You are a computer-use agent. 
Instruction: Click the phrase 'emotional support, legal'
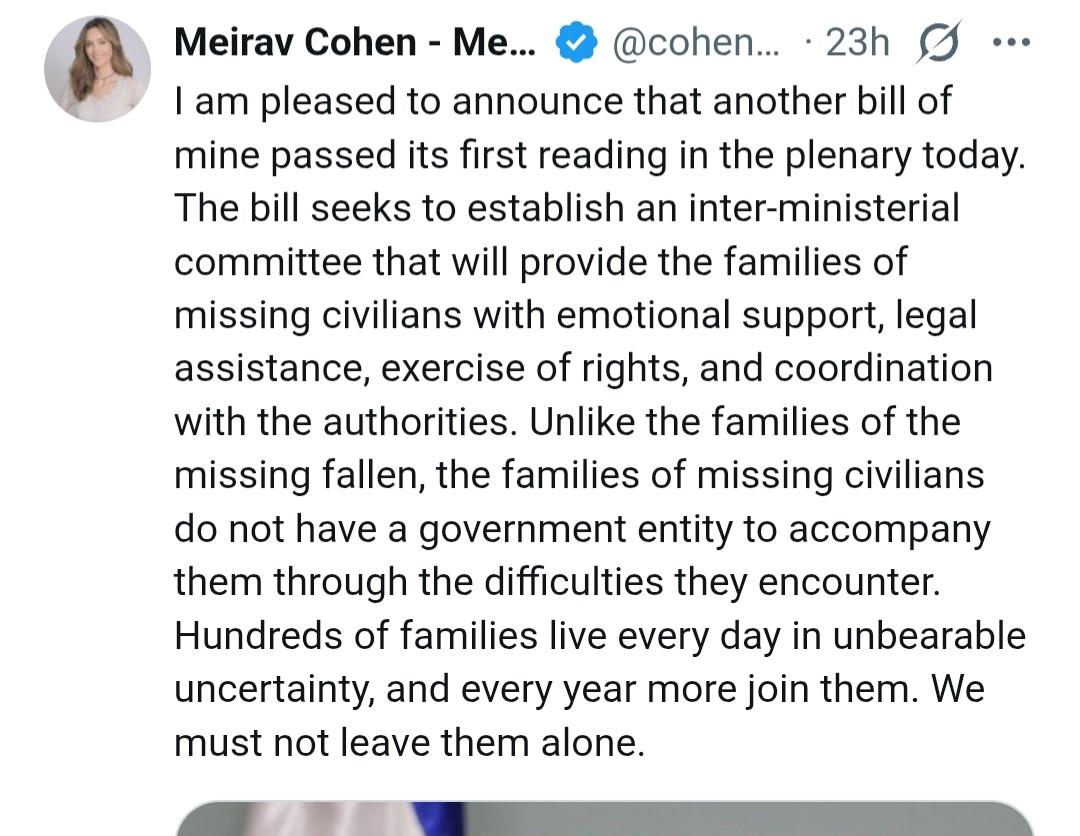[x=765, y=315]
